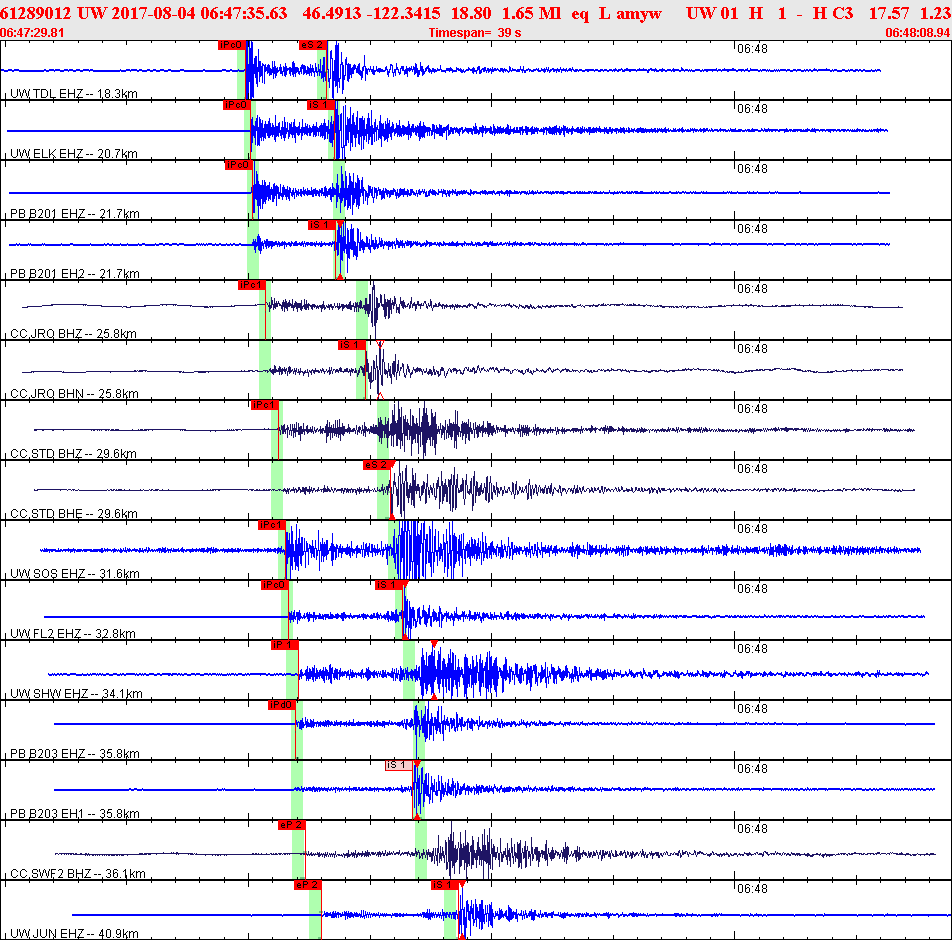Click the iPd0 flag on PB B203 EHZ trace
The height and width of the screenshot is (940, 952).
282,705
